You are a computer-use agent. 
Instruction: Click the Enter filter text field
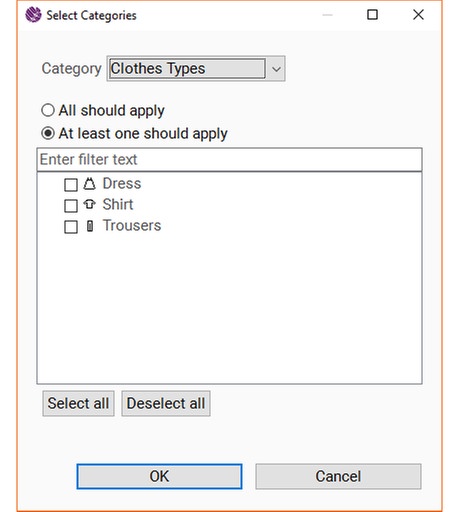229,159
